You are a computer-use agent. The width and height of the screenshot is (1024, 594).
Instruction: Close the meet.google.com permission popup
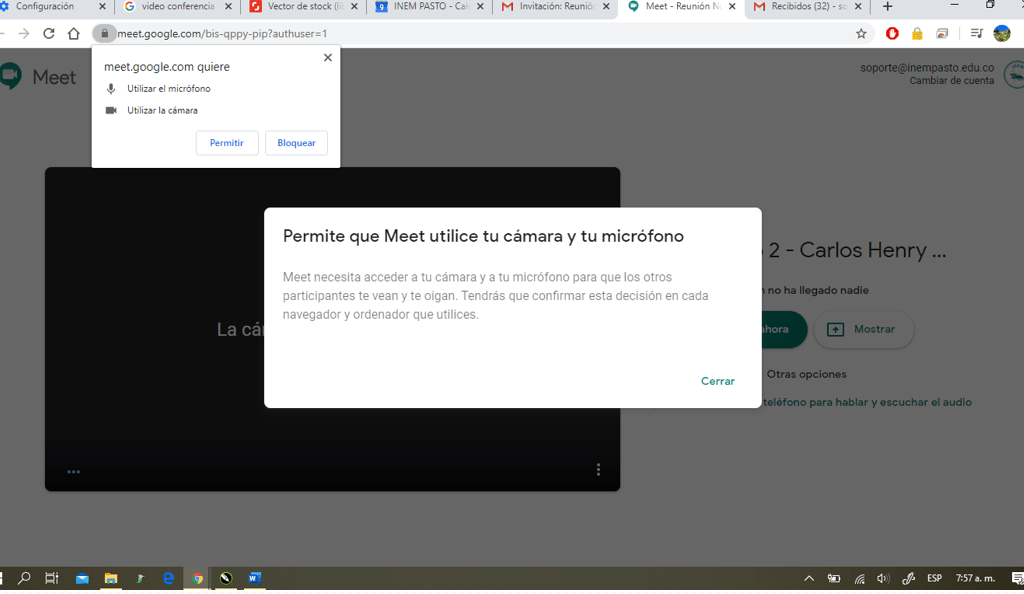click(x=328, y=57)
